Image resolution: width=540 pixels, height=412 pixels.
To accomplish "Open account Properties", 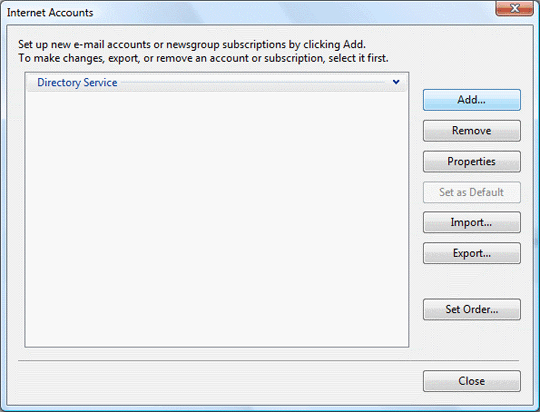I will tap(471, 161).
